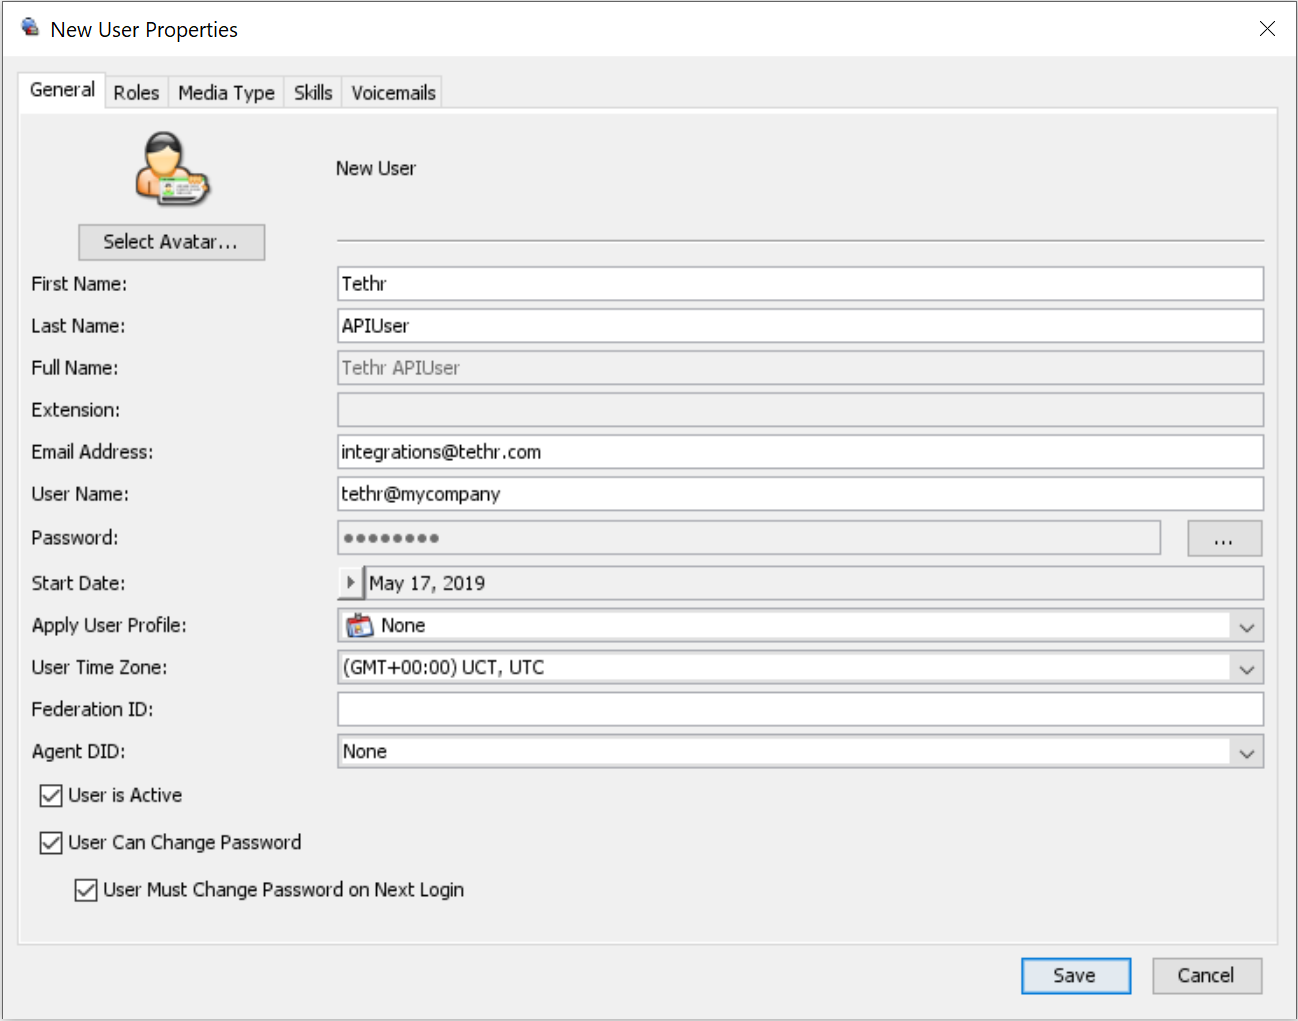Open the User Time Zone dropdown
Viewport: 1298px width, 1021px height.
(1246, 669)
